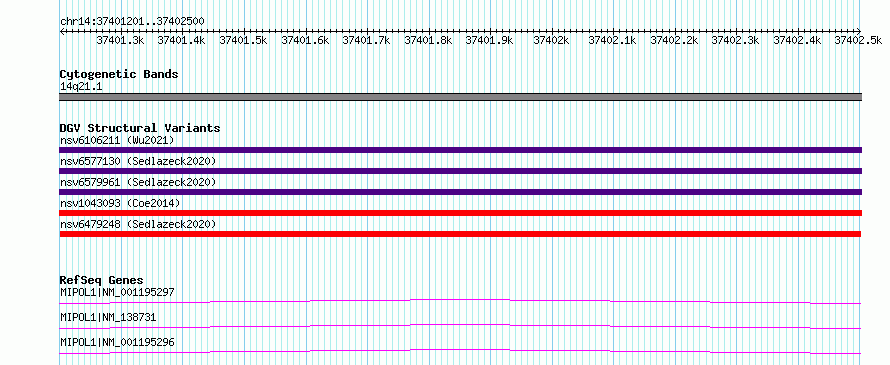
Task: Click the 37401.8k ruler tick label
Action: point(429,40)
